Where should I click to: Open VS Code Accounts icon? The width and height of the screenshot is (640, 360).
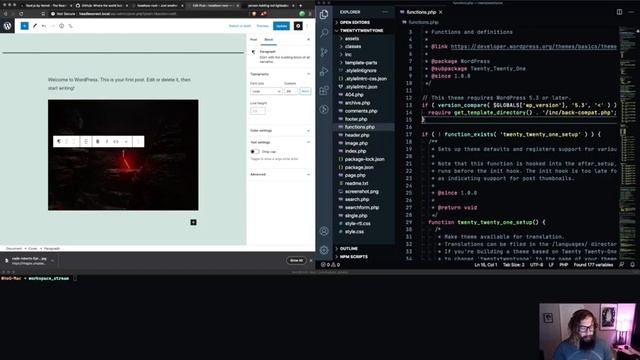(x=324, y=231)
